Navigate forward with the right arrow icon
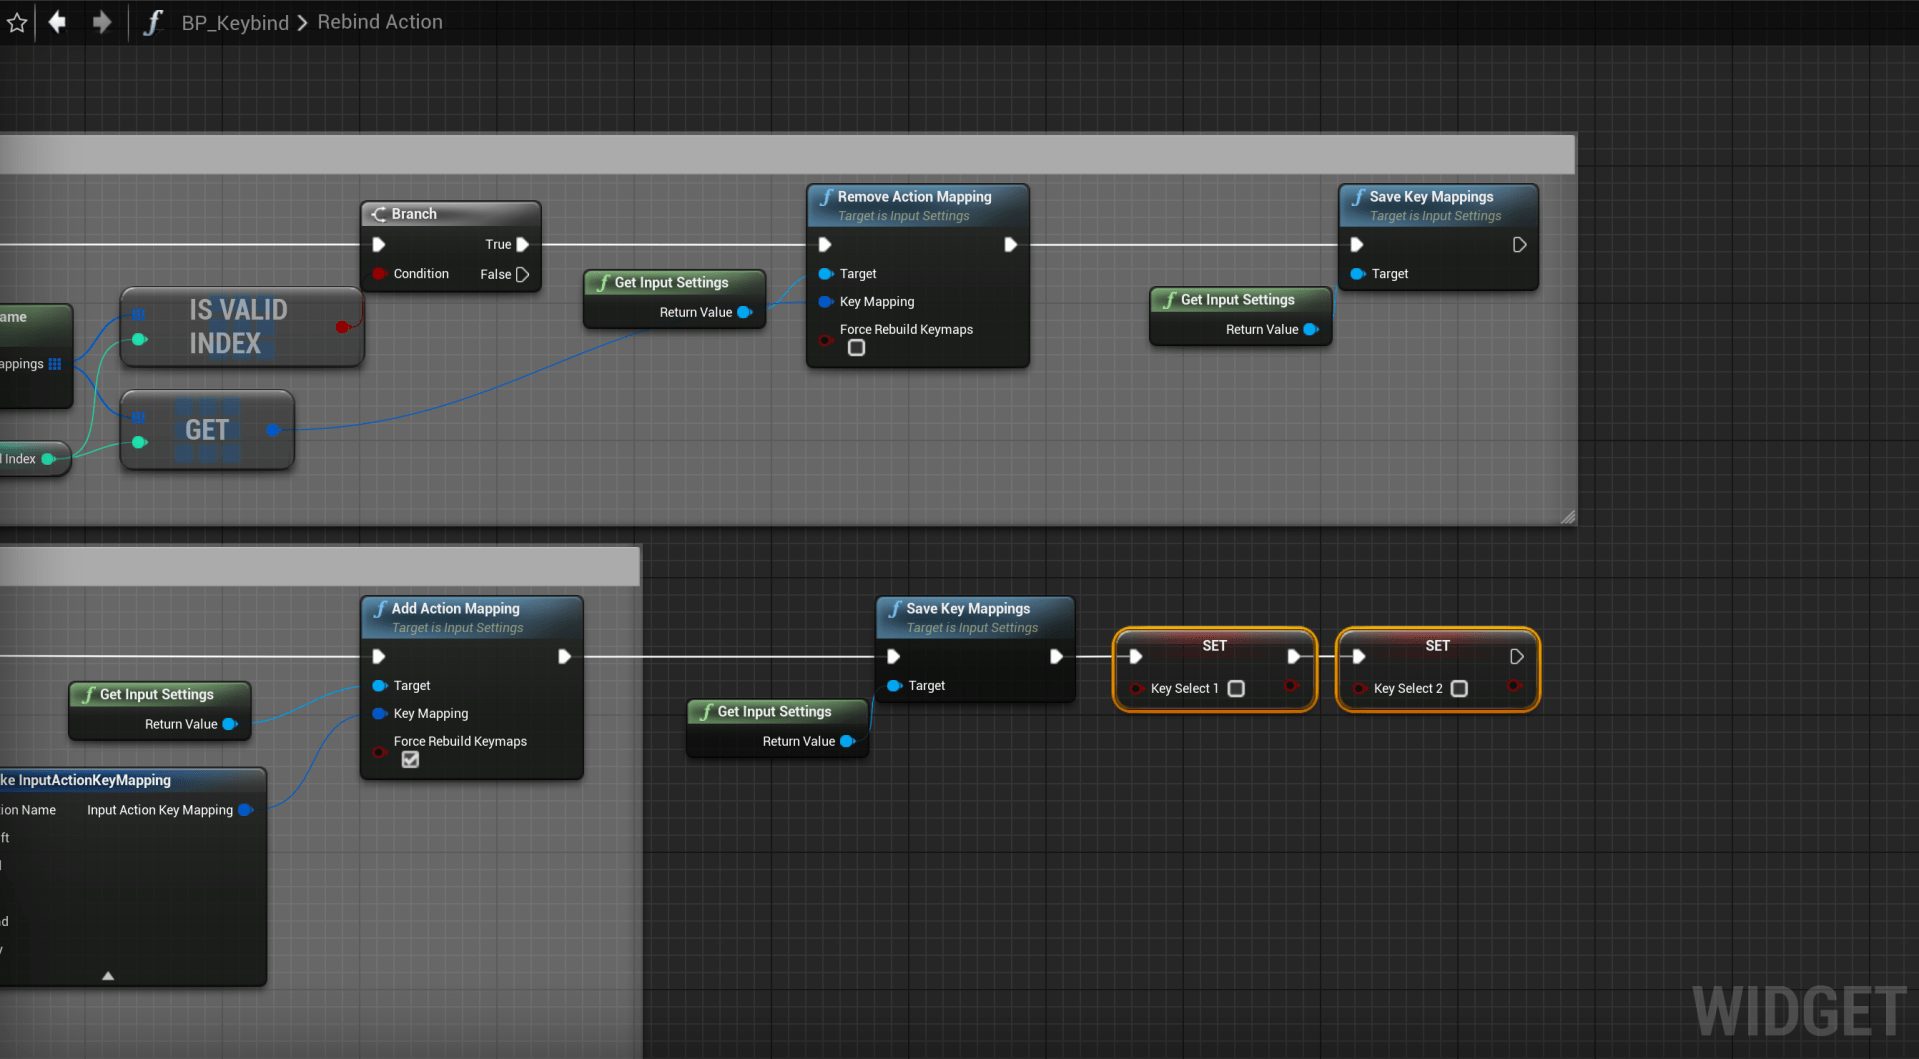Screen dimensions: 1919x1059 click(x=101, y=22)
